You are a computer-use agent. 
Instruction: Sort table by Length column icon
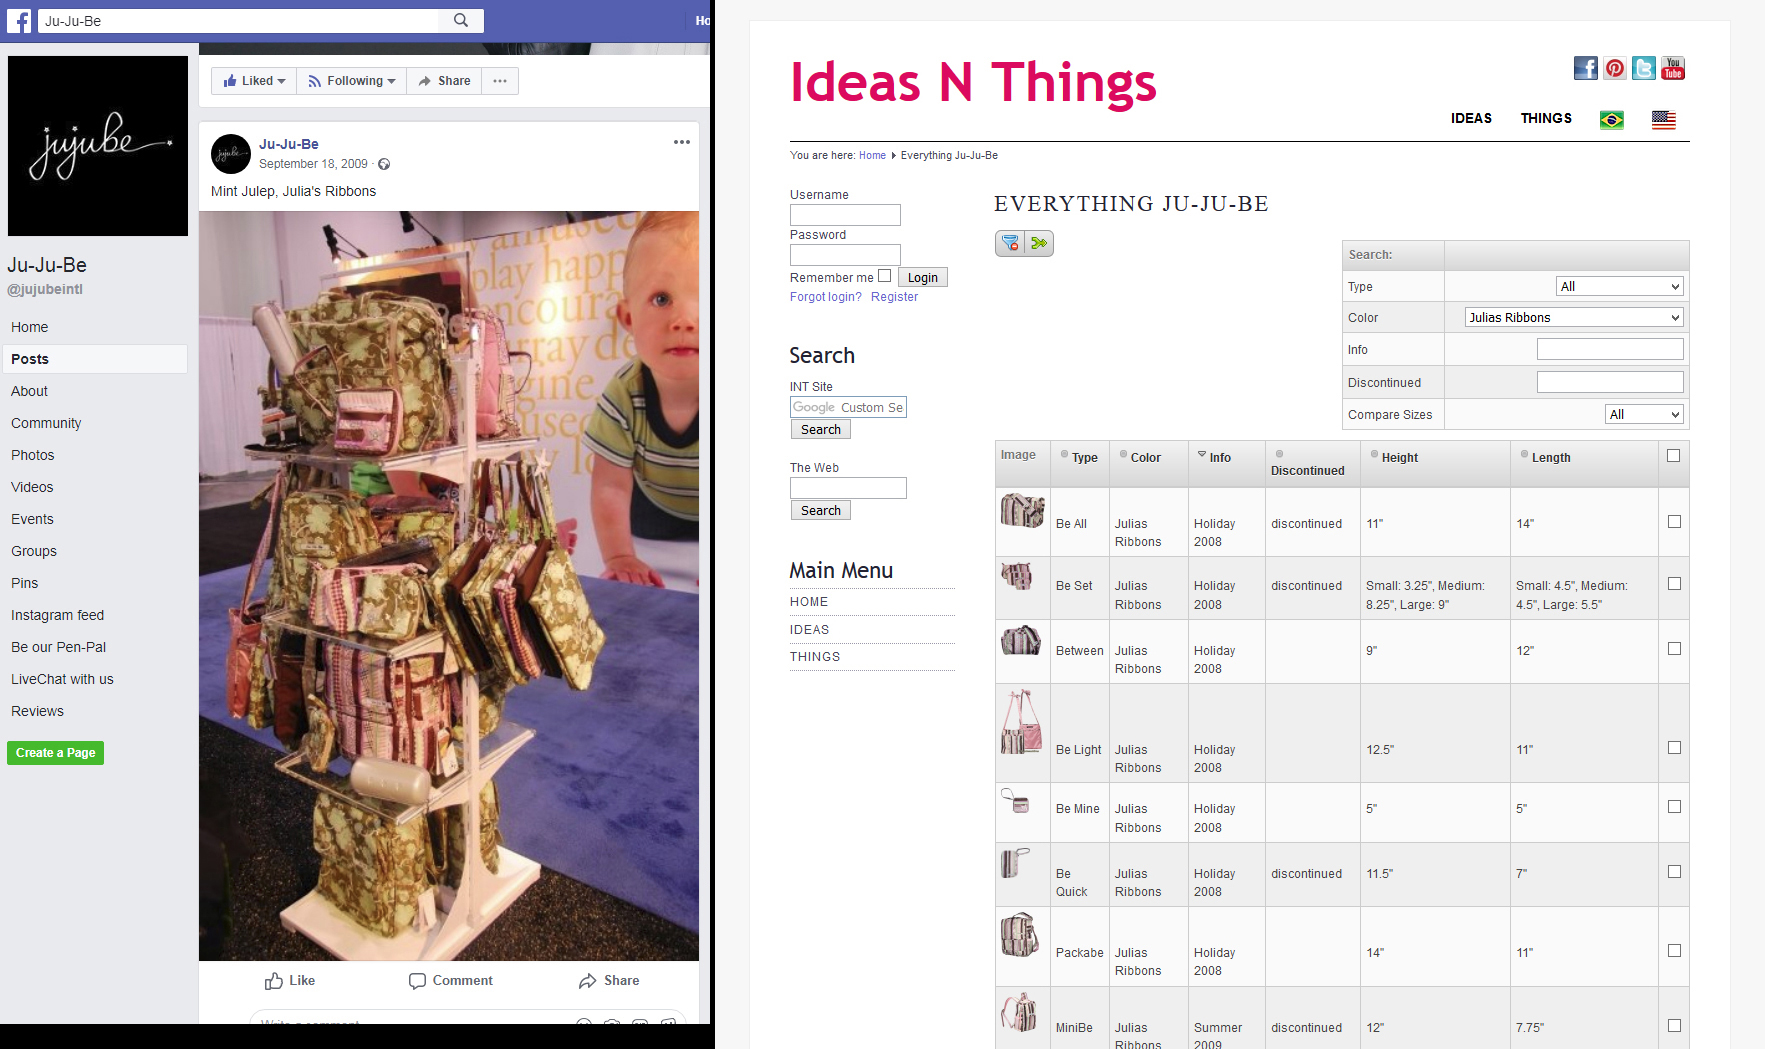click(1525, 454)
